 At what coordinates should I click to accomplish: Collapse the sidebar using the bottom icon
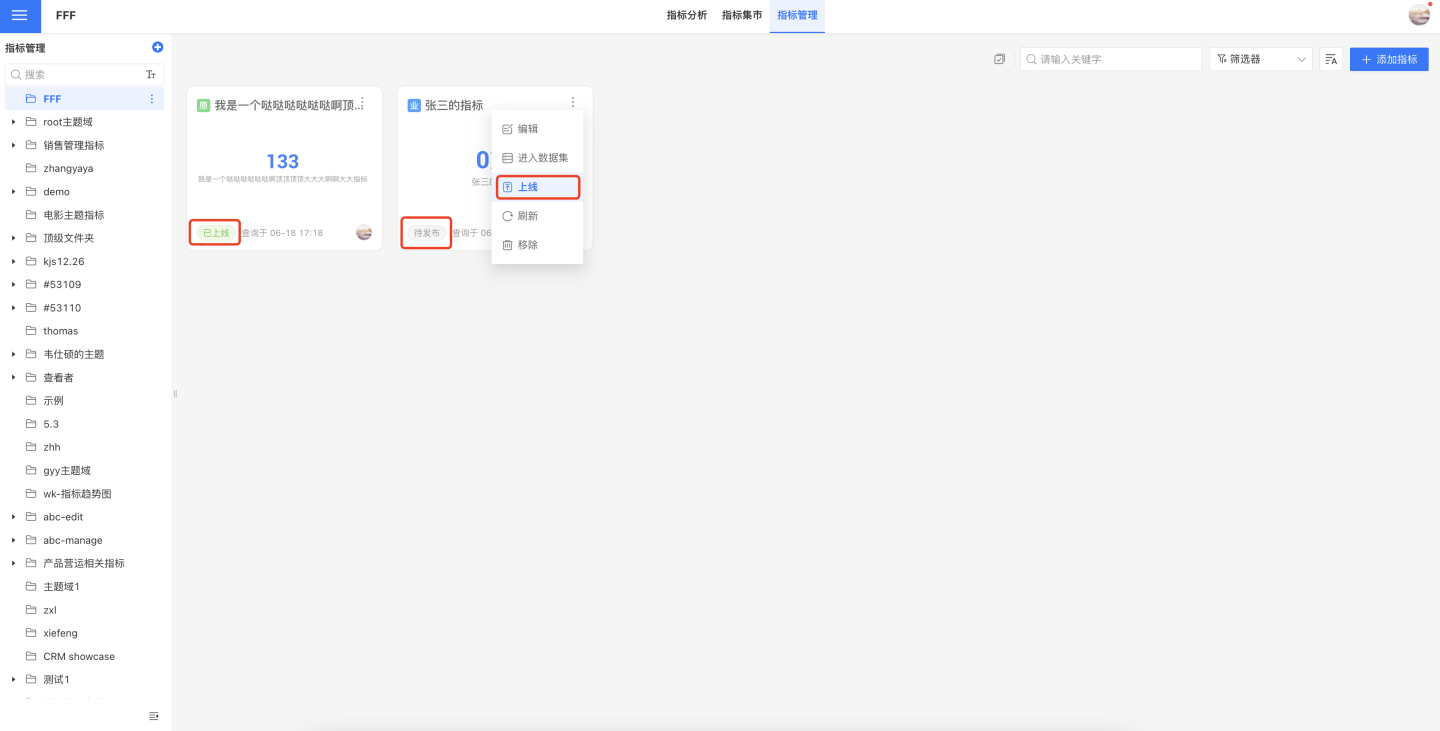[153, 716]
